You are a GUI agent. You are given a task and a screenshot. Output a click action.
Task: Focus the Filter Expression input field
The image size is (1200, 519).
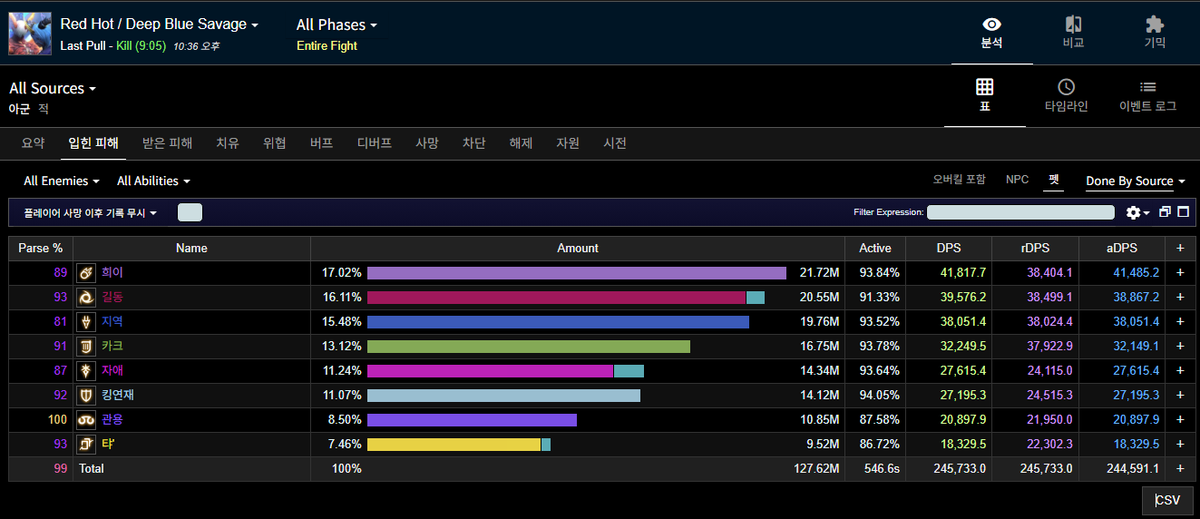(1020, 212)
